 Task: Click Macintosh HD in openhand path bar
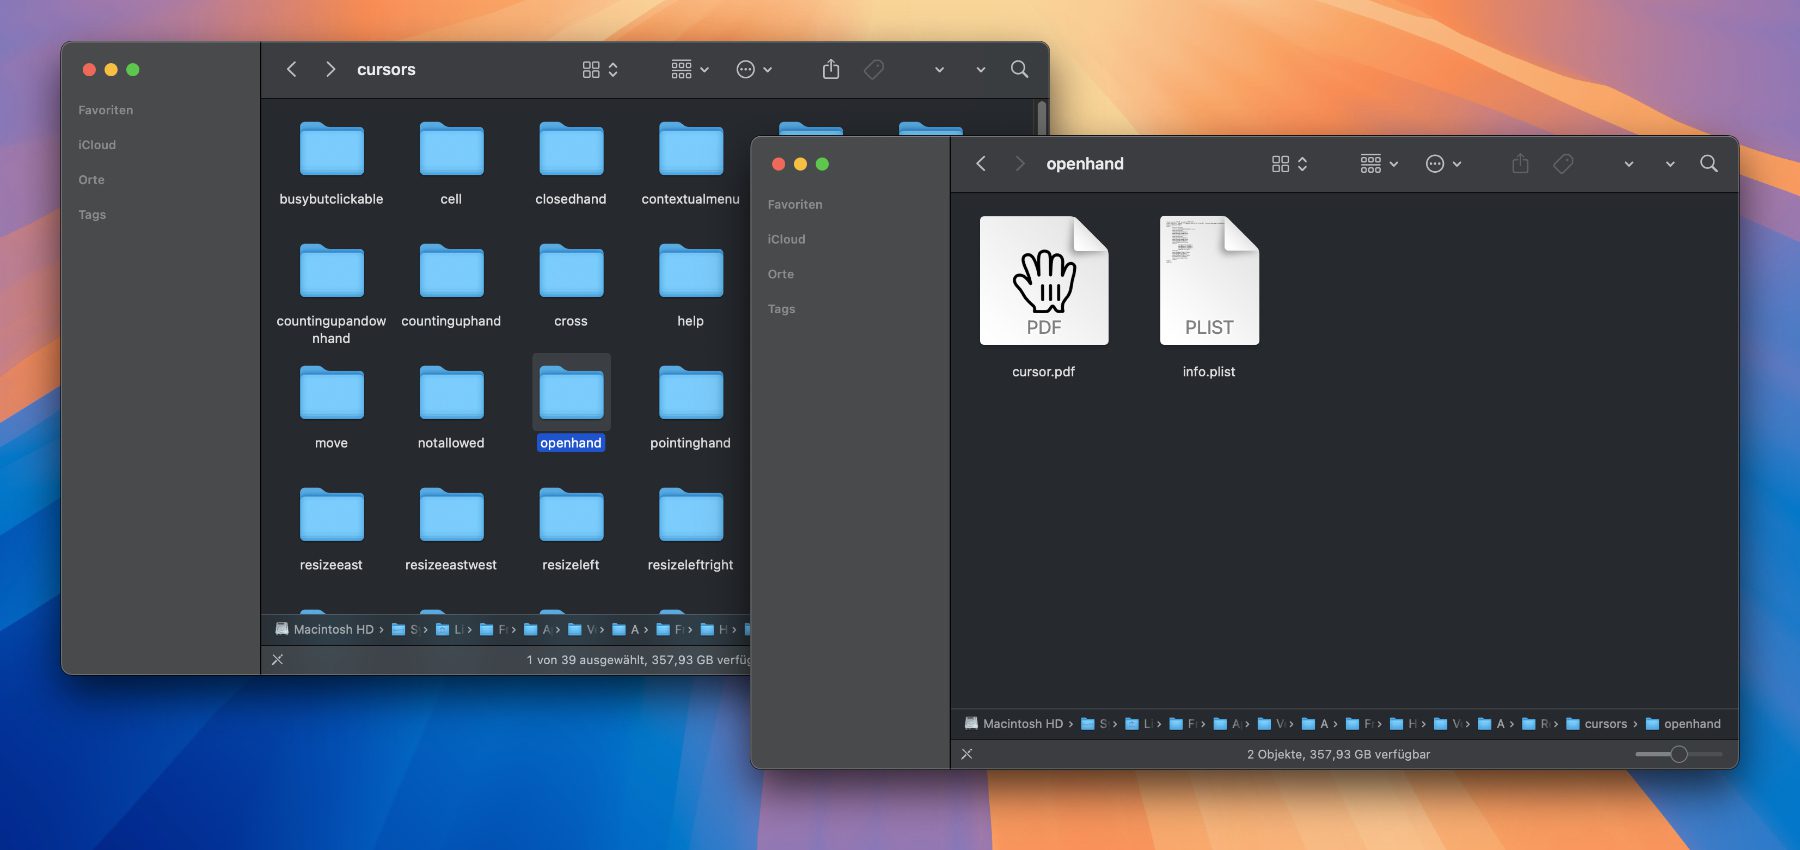click(x=1022, y=724)
